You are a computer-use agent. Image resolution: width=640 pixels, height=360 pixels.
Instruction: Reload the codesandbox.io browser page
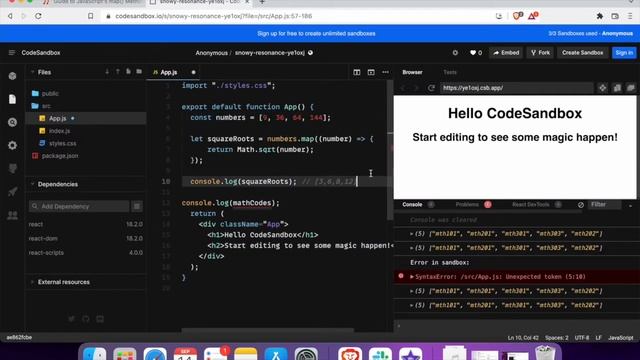pos(38,16)
